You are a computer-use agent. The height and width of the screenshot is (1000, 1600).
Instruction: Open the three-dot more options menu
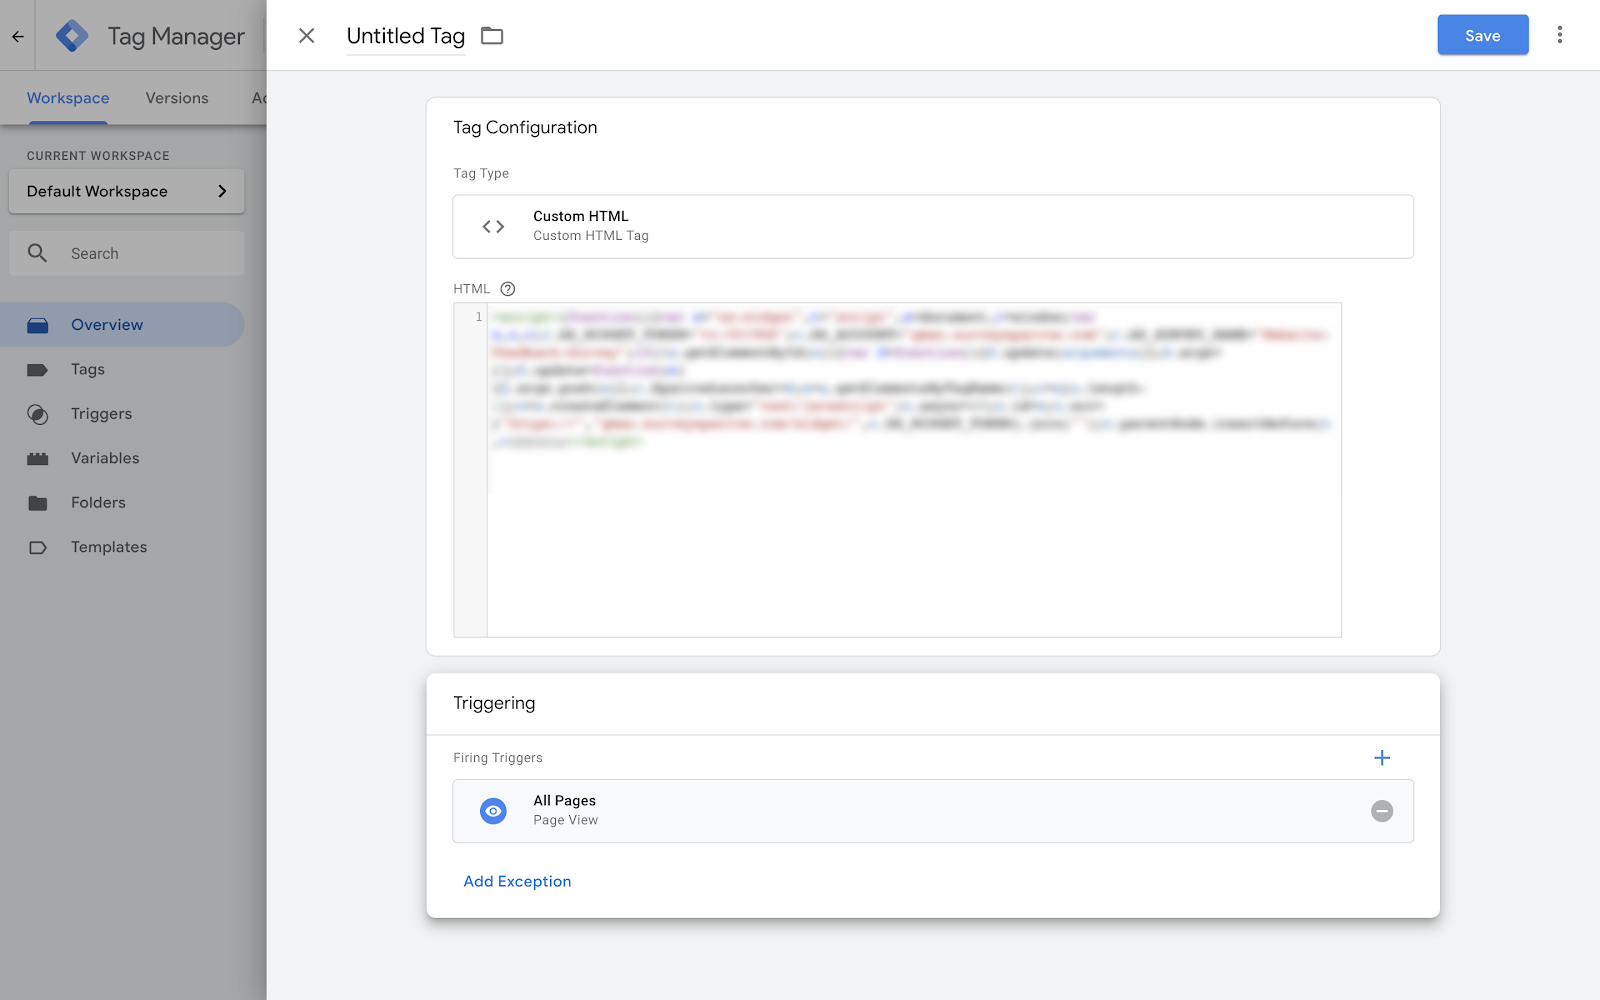click(1559, 35)
